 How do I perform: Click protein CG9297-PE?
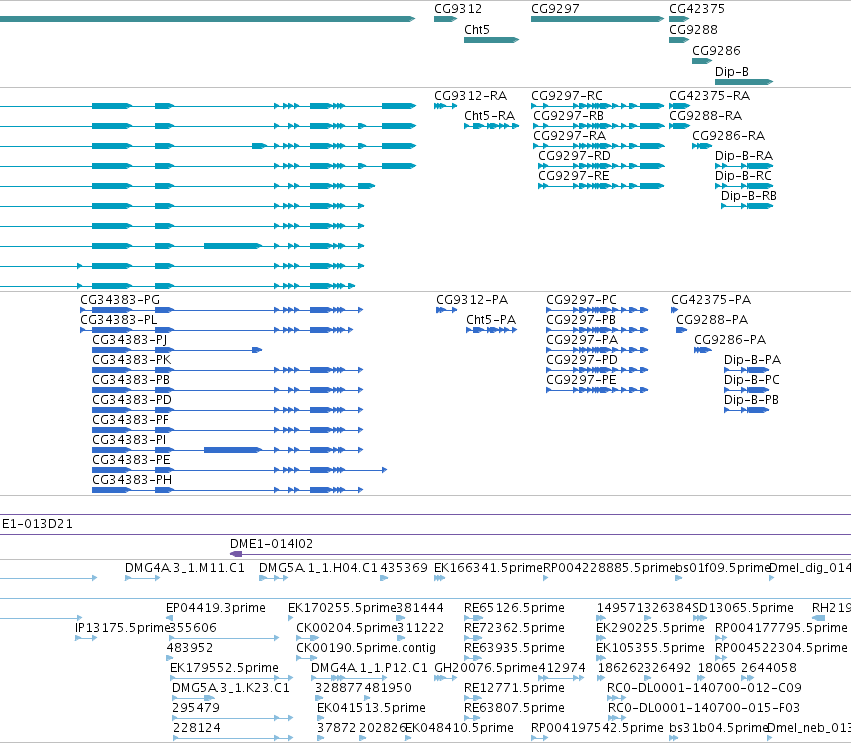[x=581, y=380]
